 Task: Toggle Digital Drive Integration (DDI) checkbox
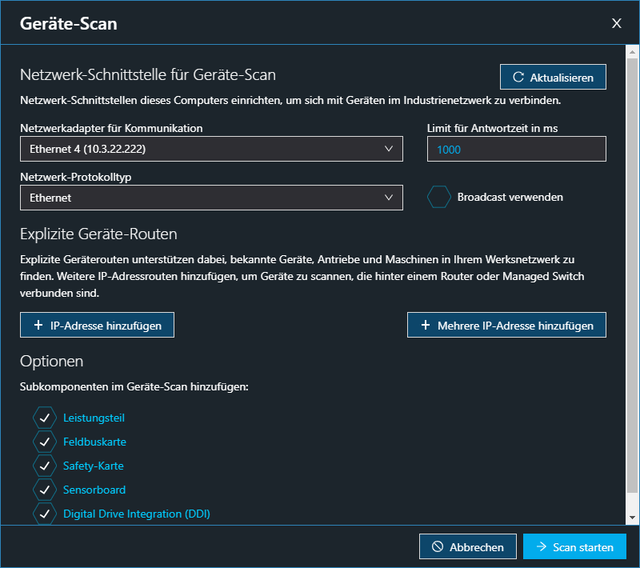[45, 514]
